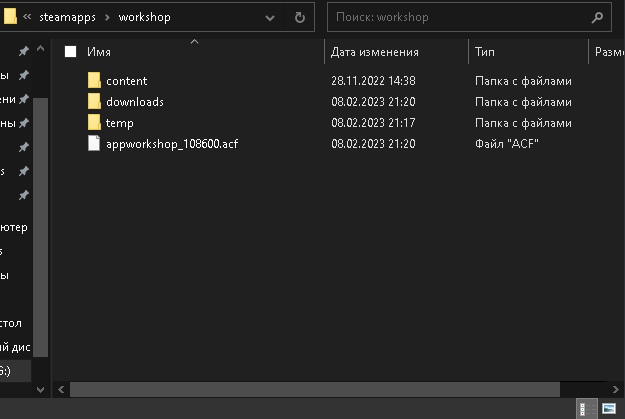Click the appworkshop_108600.acf file icon
Image resolution: width=625 pixels, height=419 pixels.
tap(95, 143)
